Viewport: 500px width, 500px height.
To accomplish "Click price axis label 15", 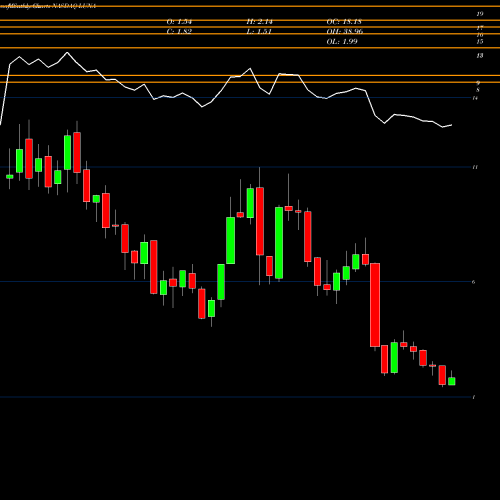I will click(480, 42).
